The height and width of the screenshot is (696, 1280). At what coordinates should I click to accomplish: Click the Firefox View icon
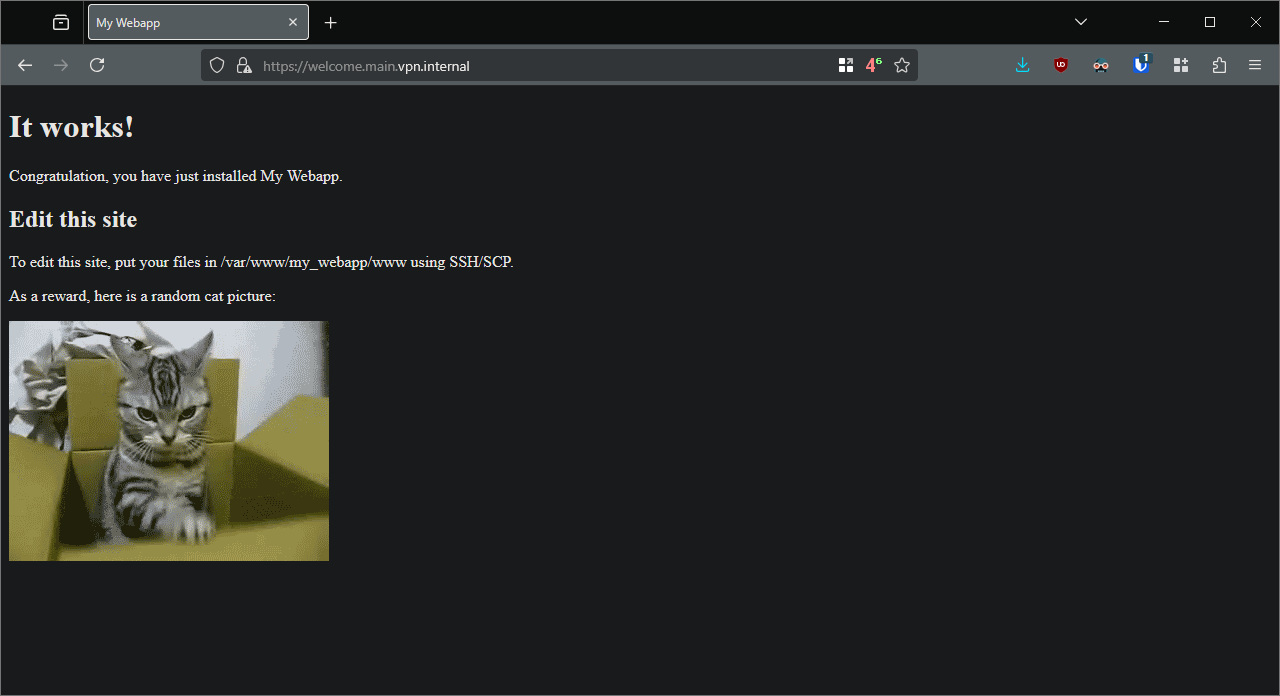pyautogui.click(x=61, y=22)
